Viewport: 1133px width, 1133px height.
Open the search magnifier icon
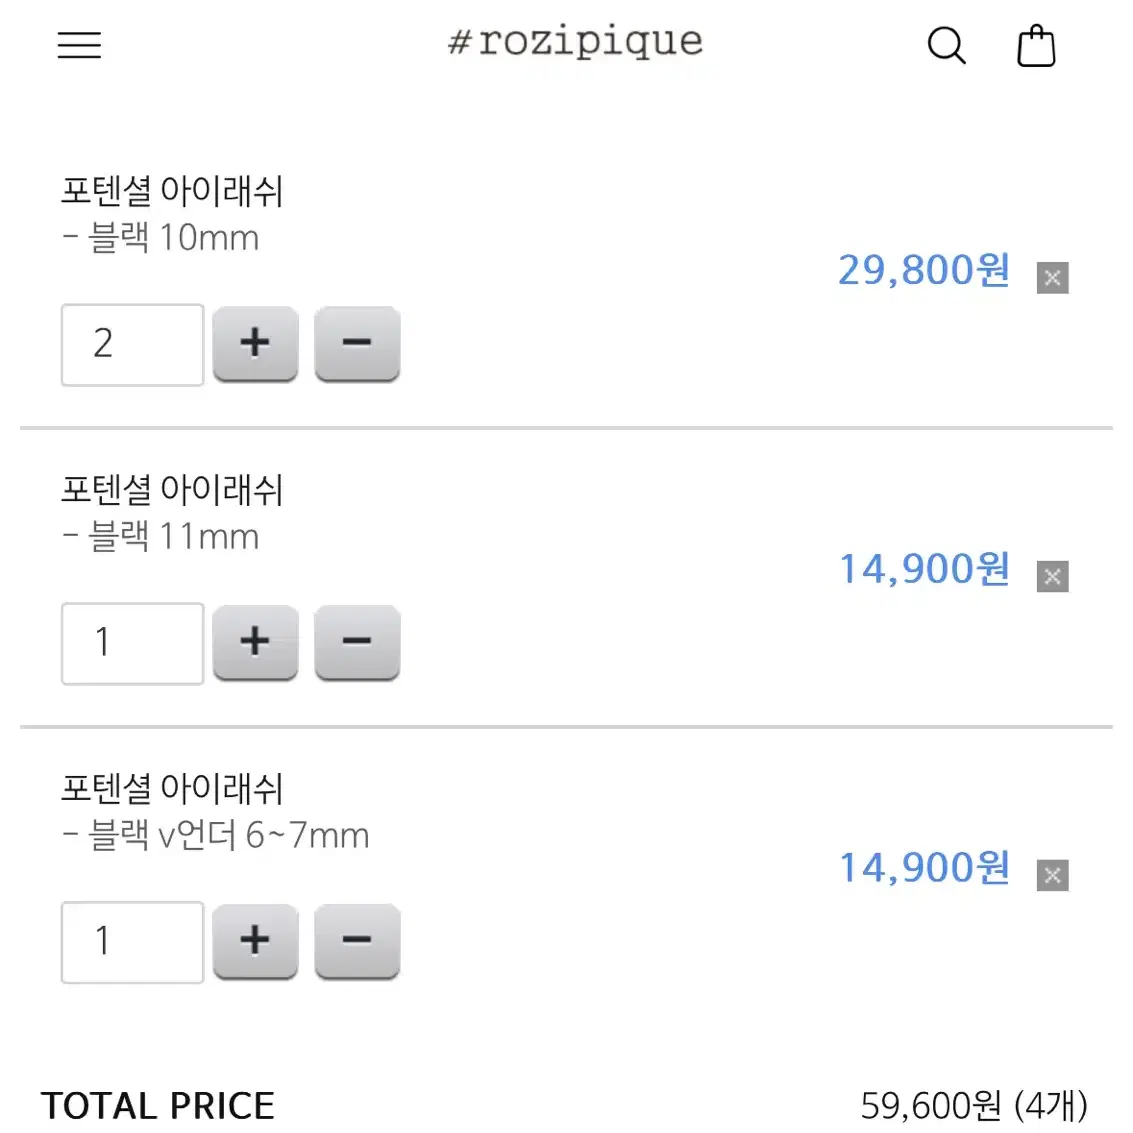(947, 46)
